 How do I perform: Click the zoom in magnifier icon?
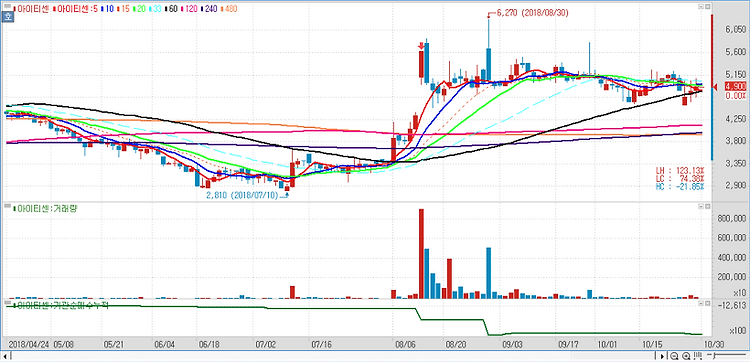[x=686, y=356]
